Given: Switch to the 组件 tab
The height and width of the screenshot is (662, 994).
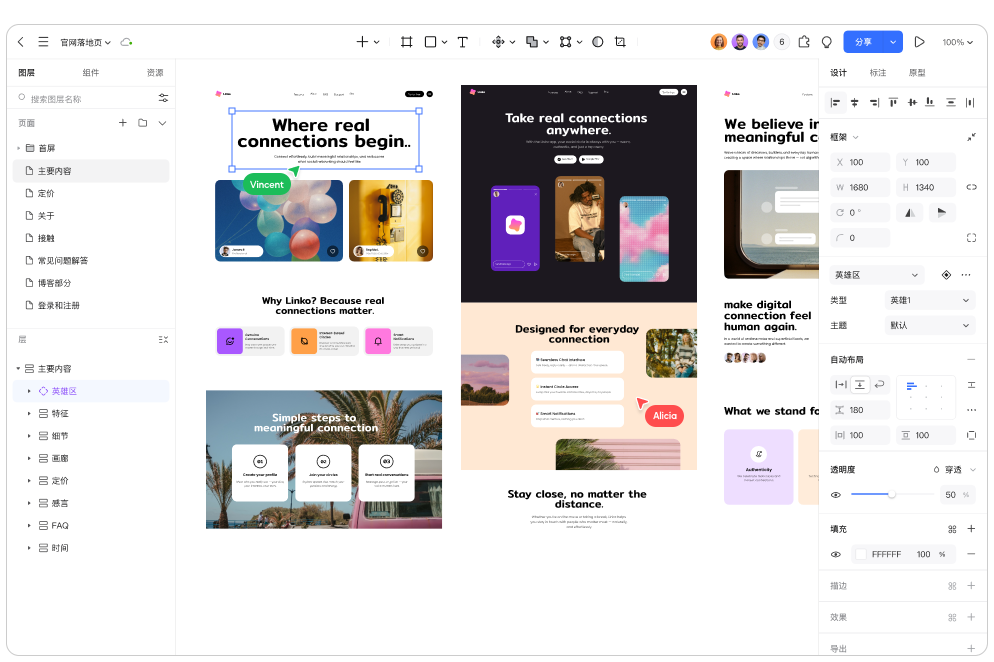Looking at the screenshot, I should coord(91,73).
